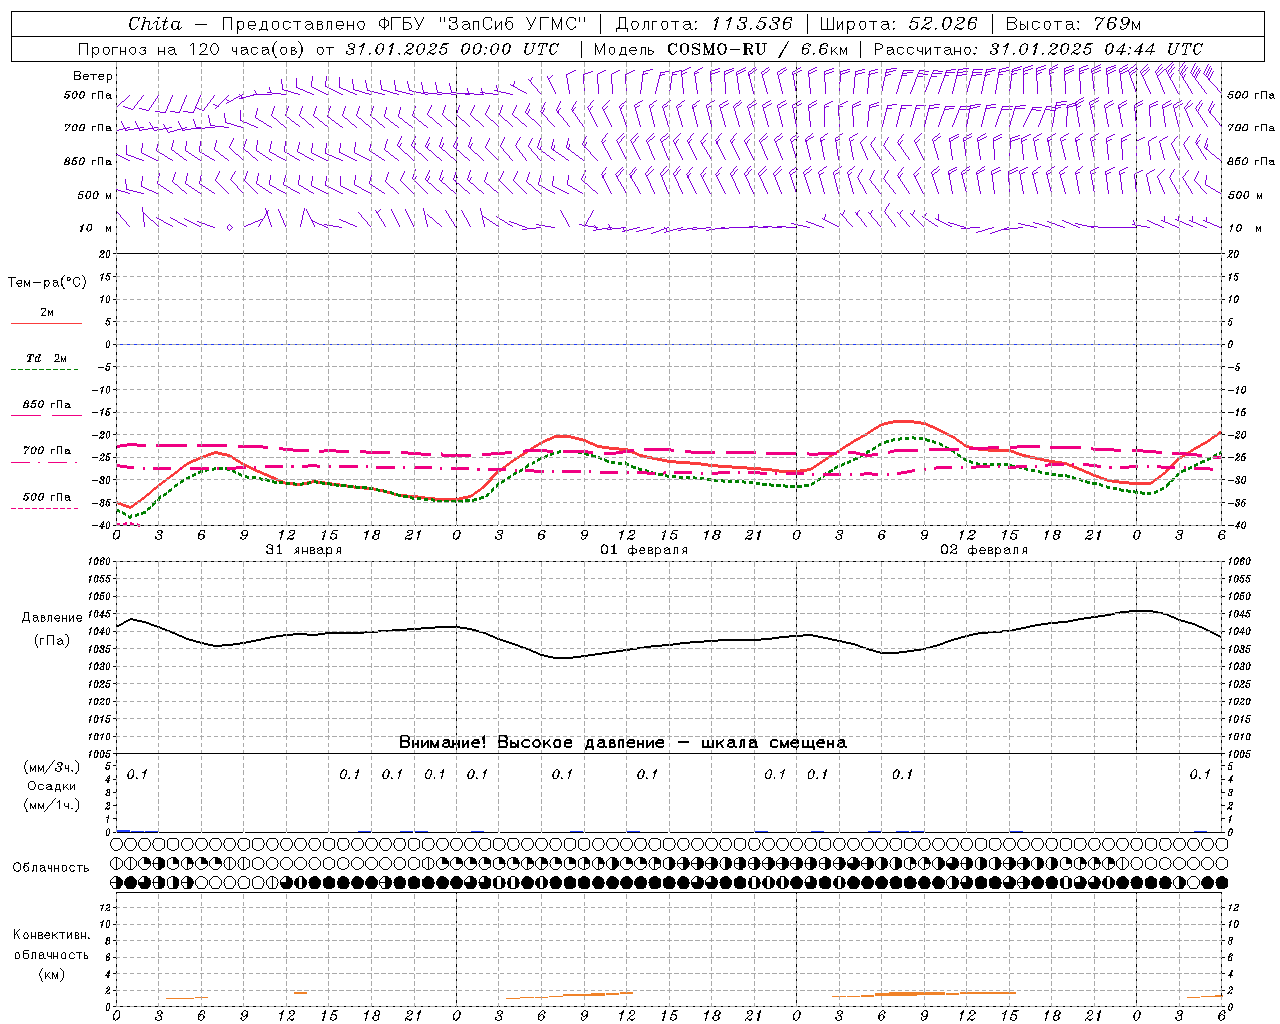The image size is (1280, 1024).
Task: Click the "Давление" pressure panel label
Action: 51,618
